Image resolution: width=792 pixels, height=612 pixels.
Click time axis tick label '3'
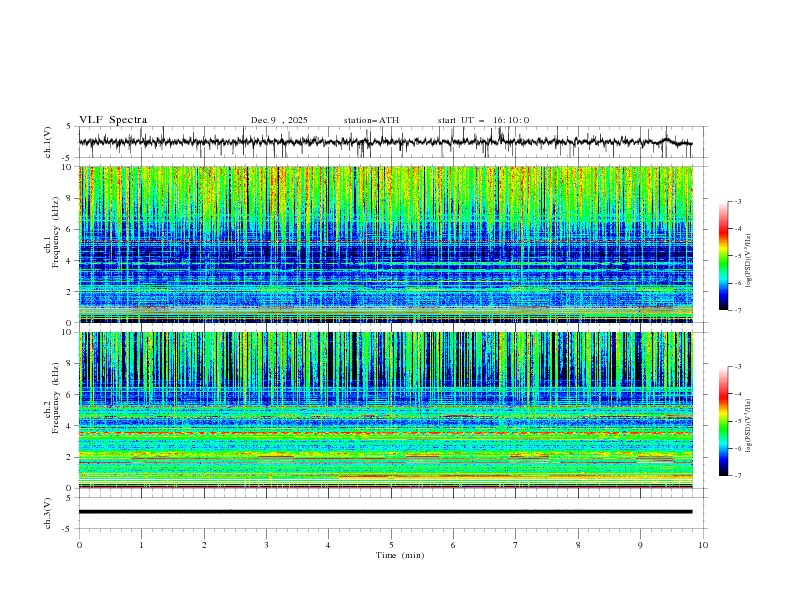pyautogui.click(x=266, y=545)
